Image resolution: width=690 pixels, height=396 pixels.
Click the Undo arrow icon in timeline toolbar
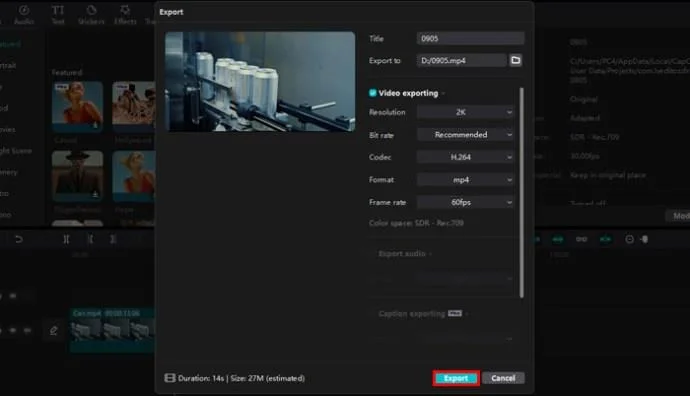[x=18, y=239]
